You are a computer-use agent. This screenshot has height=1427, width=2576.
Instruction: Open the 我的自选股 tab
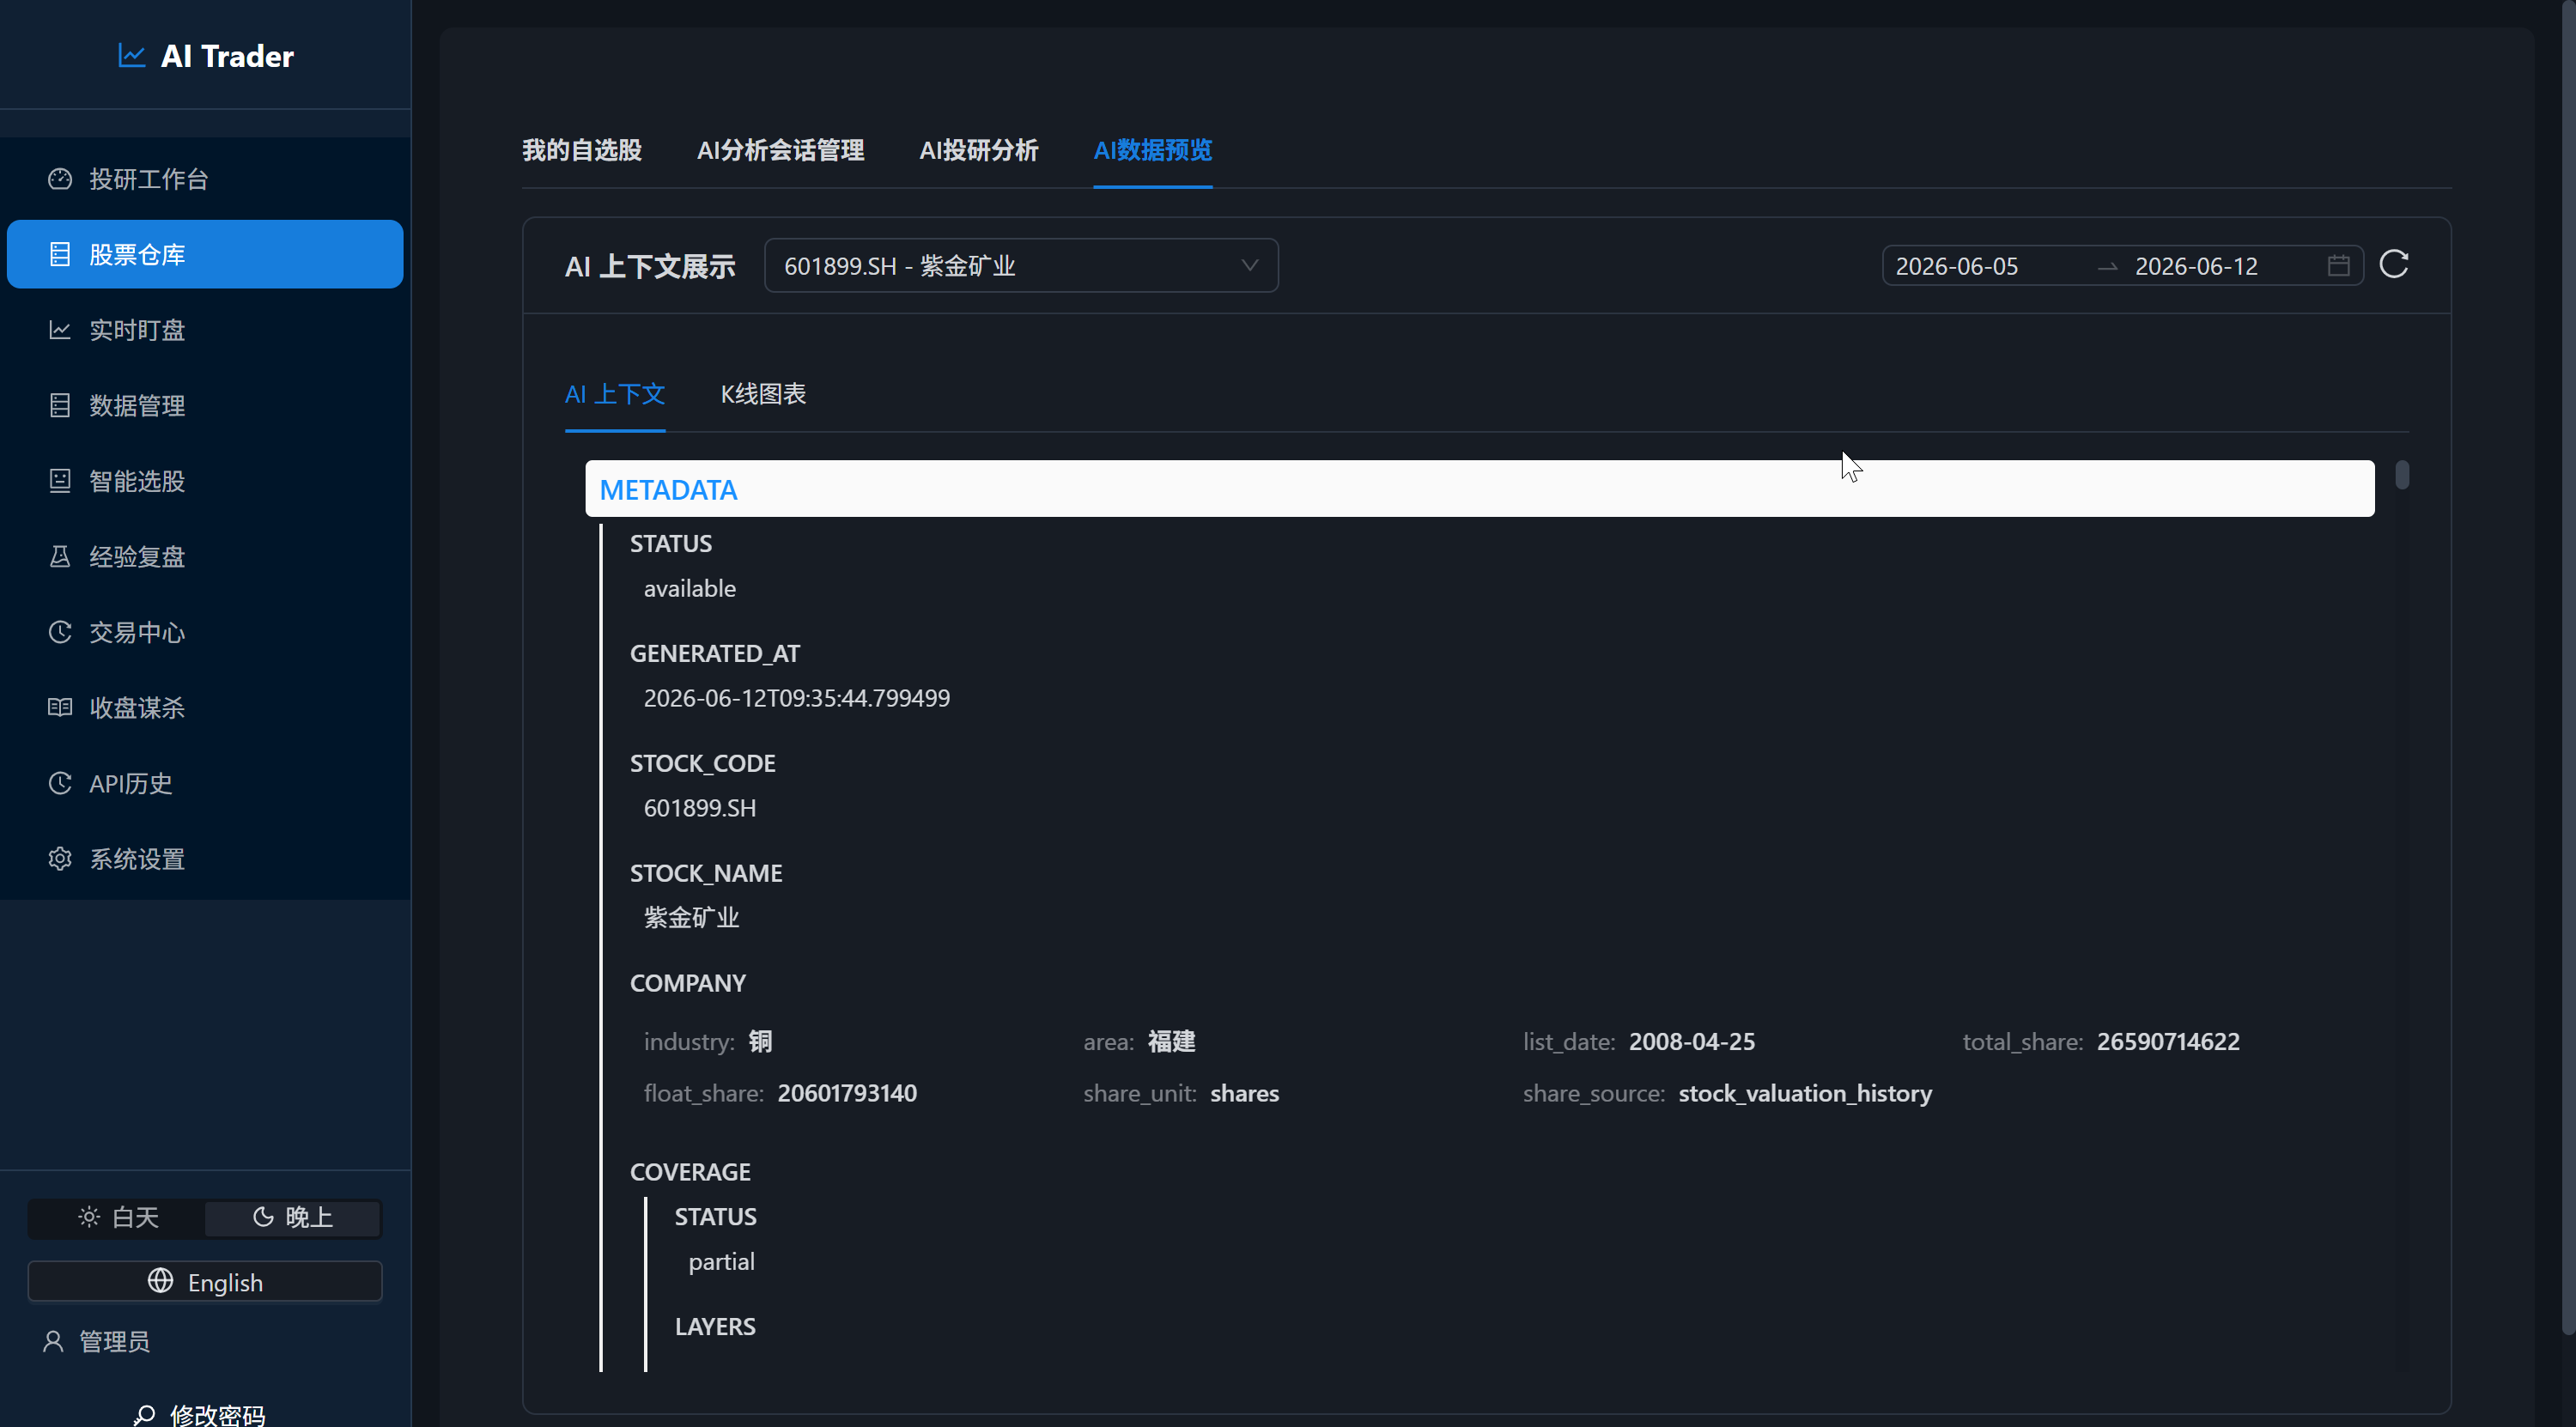coord(582,150)
